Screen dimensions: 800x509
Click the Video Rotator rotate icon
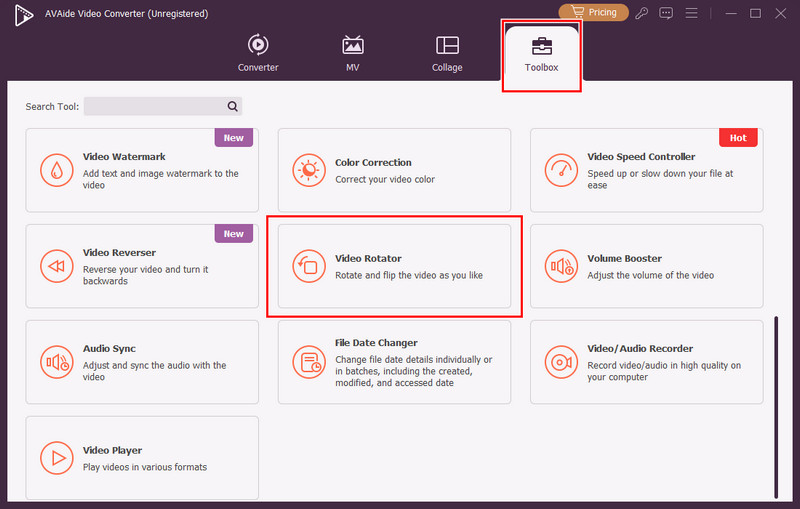click(x=309, y=266)
